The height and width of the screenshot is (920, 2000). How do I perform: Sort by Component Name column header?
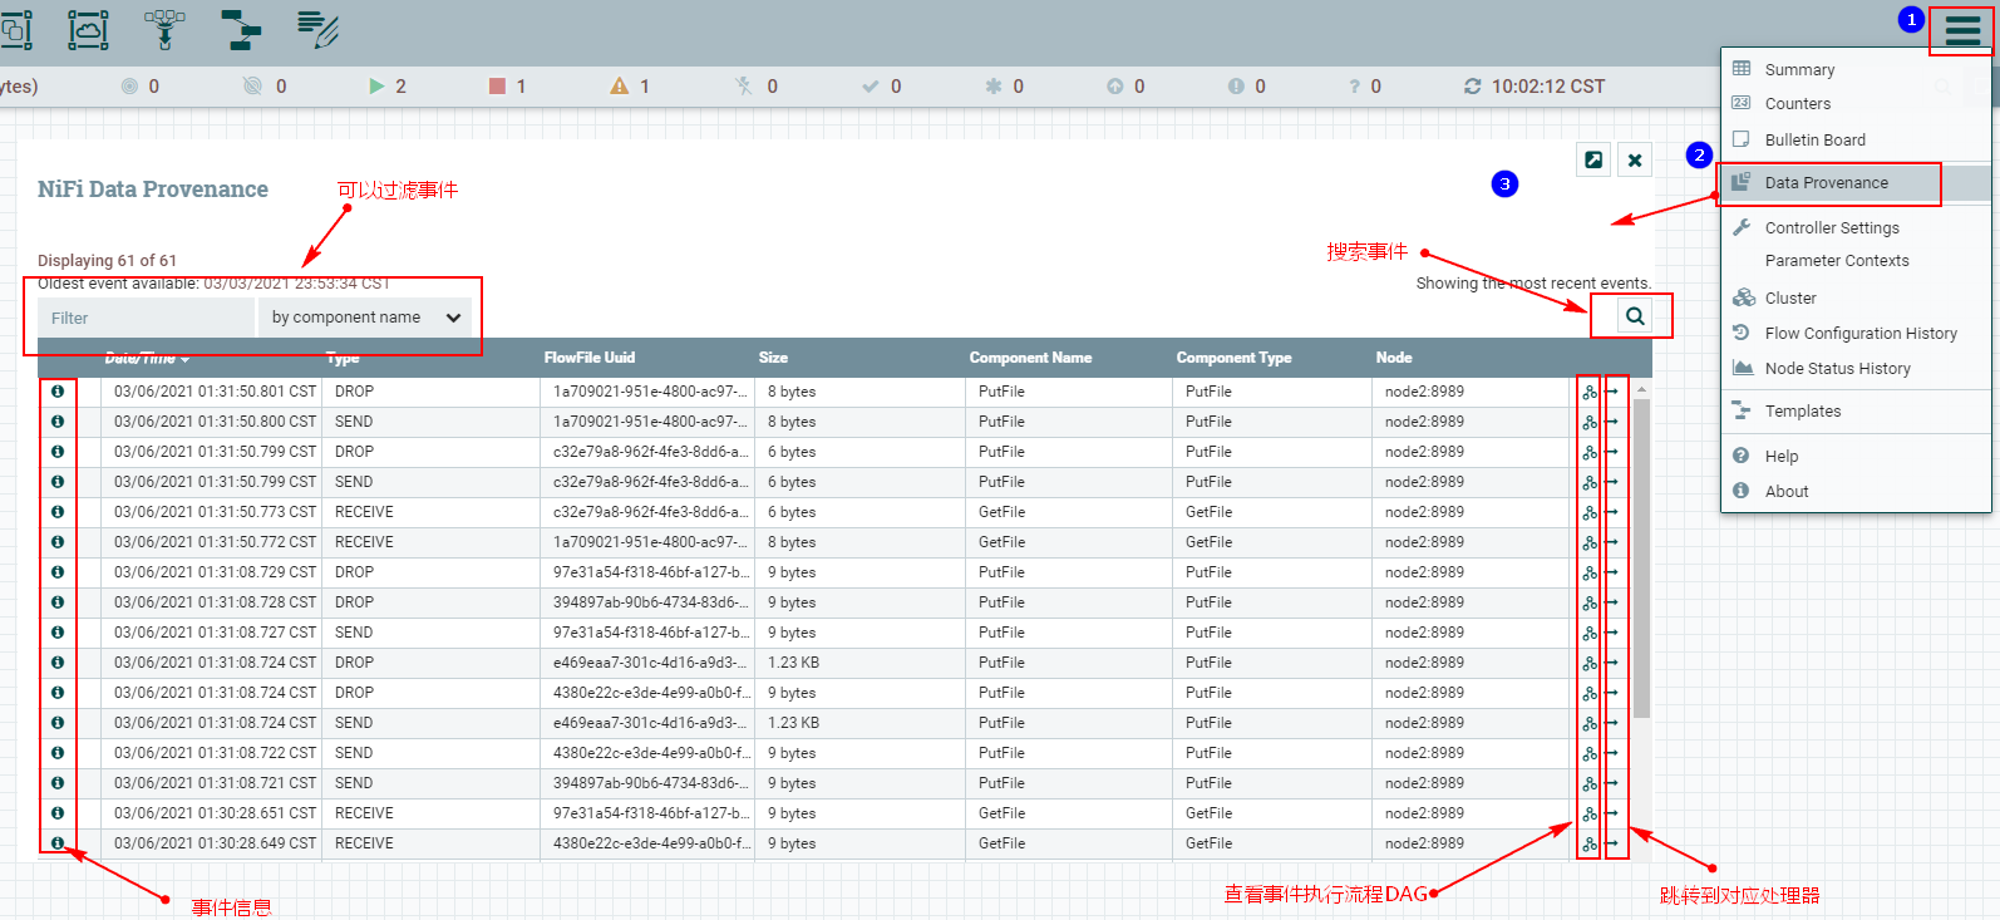(x=1030, y=357)
